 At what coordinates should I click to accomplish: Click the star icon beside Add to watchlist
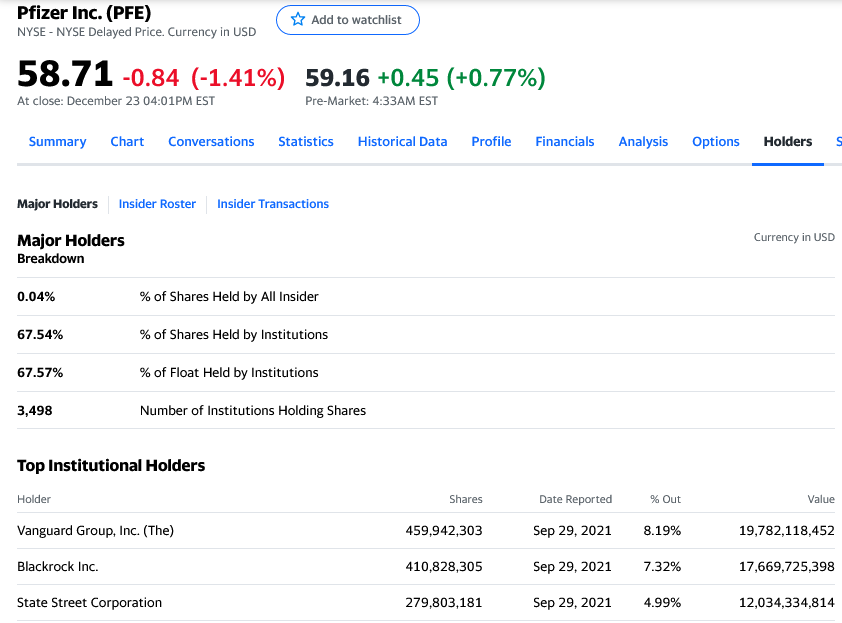pos(297,20)
